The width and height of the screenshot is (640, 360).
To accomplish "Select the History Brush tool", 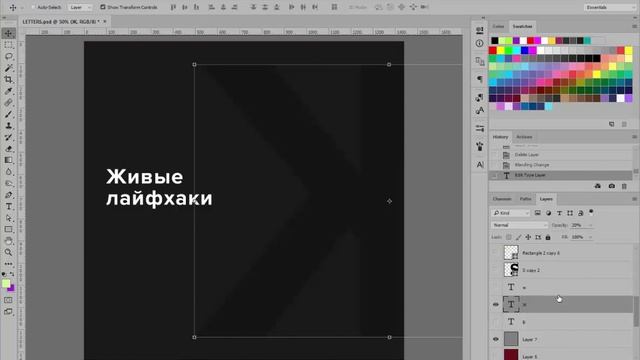I will click(x=9, y=137).
